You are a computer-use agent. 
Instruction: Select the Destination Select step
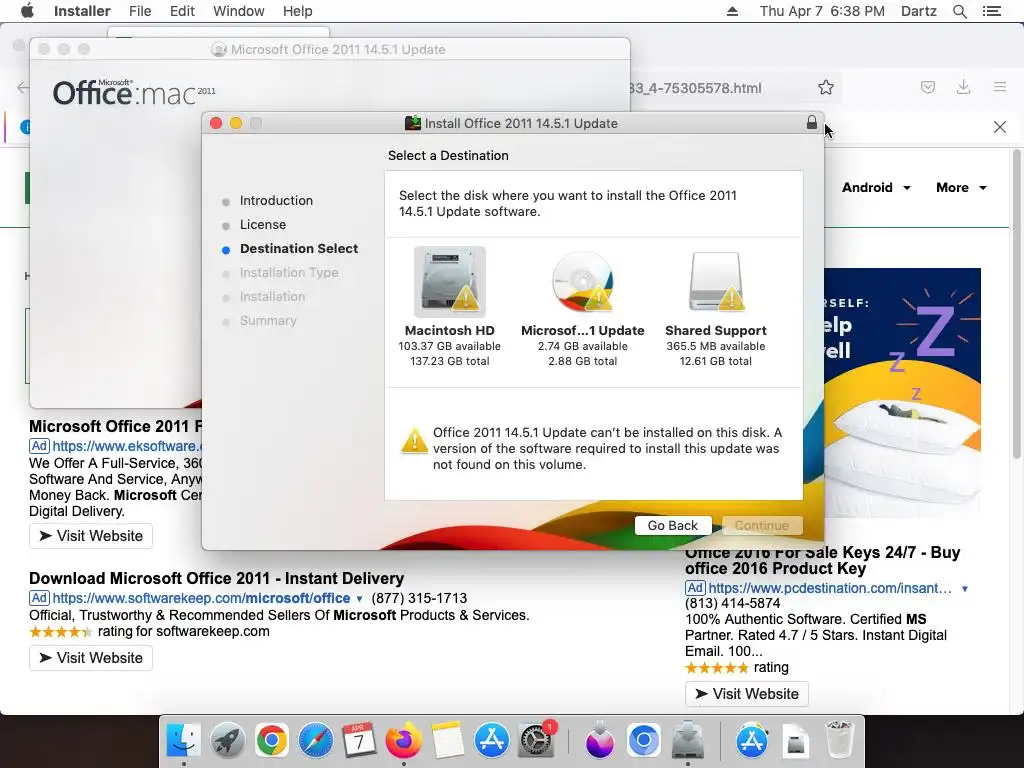click(298, 249)
